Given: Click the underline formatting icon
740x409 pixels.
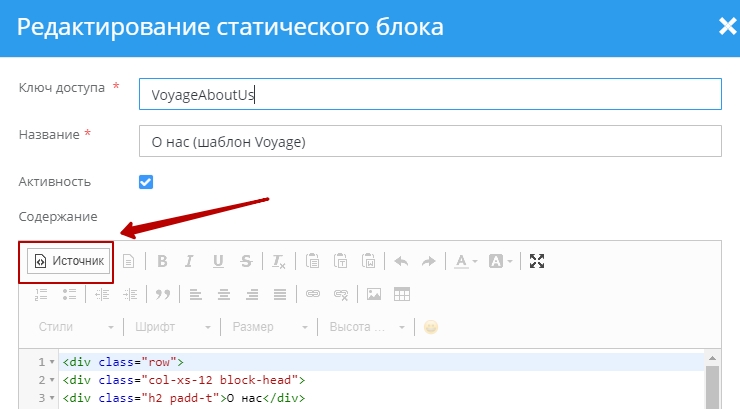Looking at the screenshot, I should (x=217, y=261).
